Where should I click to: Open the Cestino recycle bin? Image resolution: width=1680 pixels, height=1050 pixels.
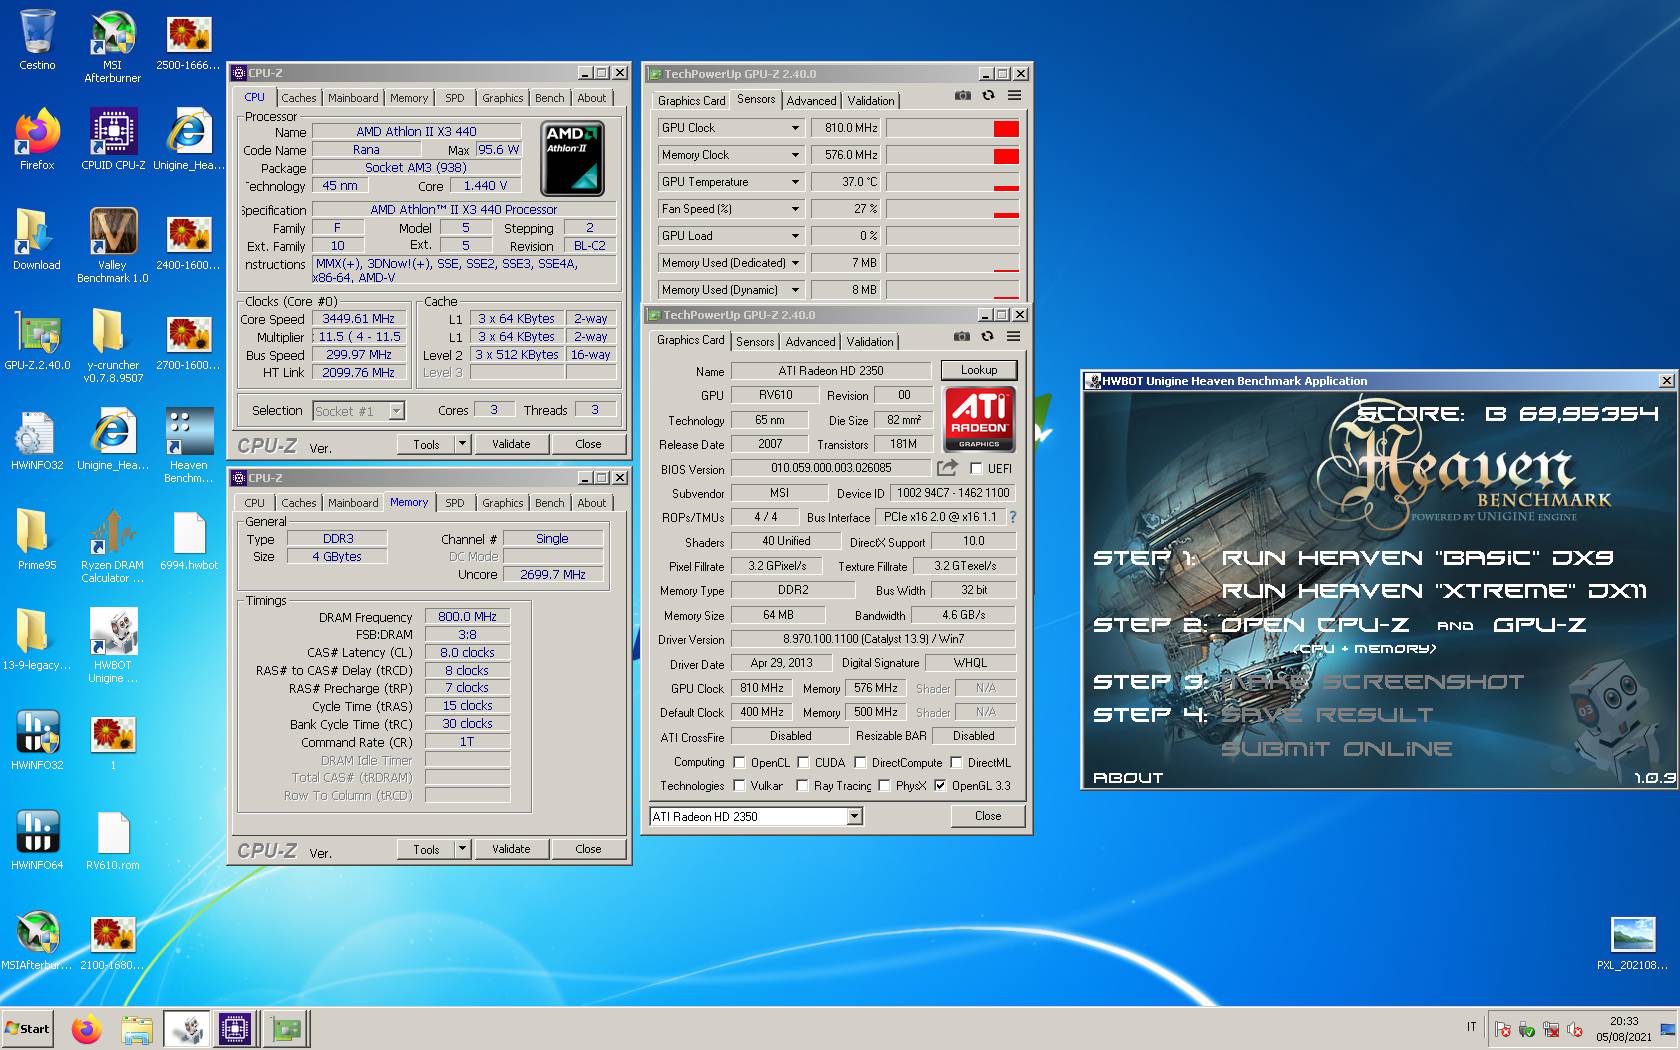pyautogui.click(x=37, y=40)
